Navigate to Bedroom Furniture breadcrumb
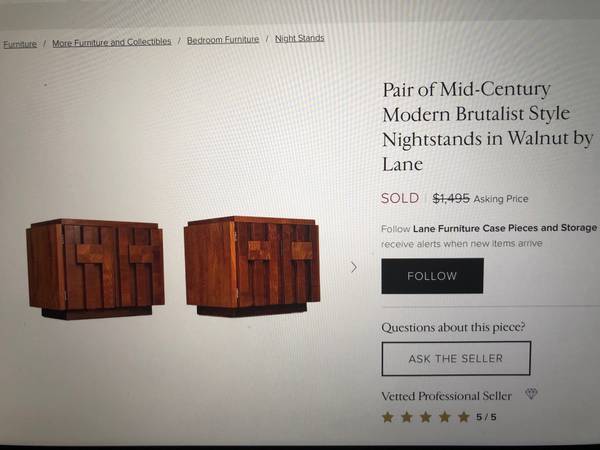Screen dimensions: 600x450 click(x=222, y=40)
